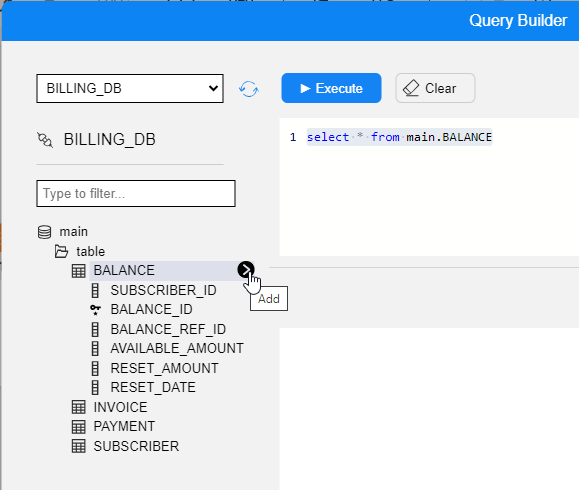Focus the Type to filter field
The width and height of the screenshot is (579, 490).
click(136, 193)
